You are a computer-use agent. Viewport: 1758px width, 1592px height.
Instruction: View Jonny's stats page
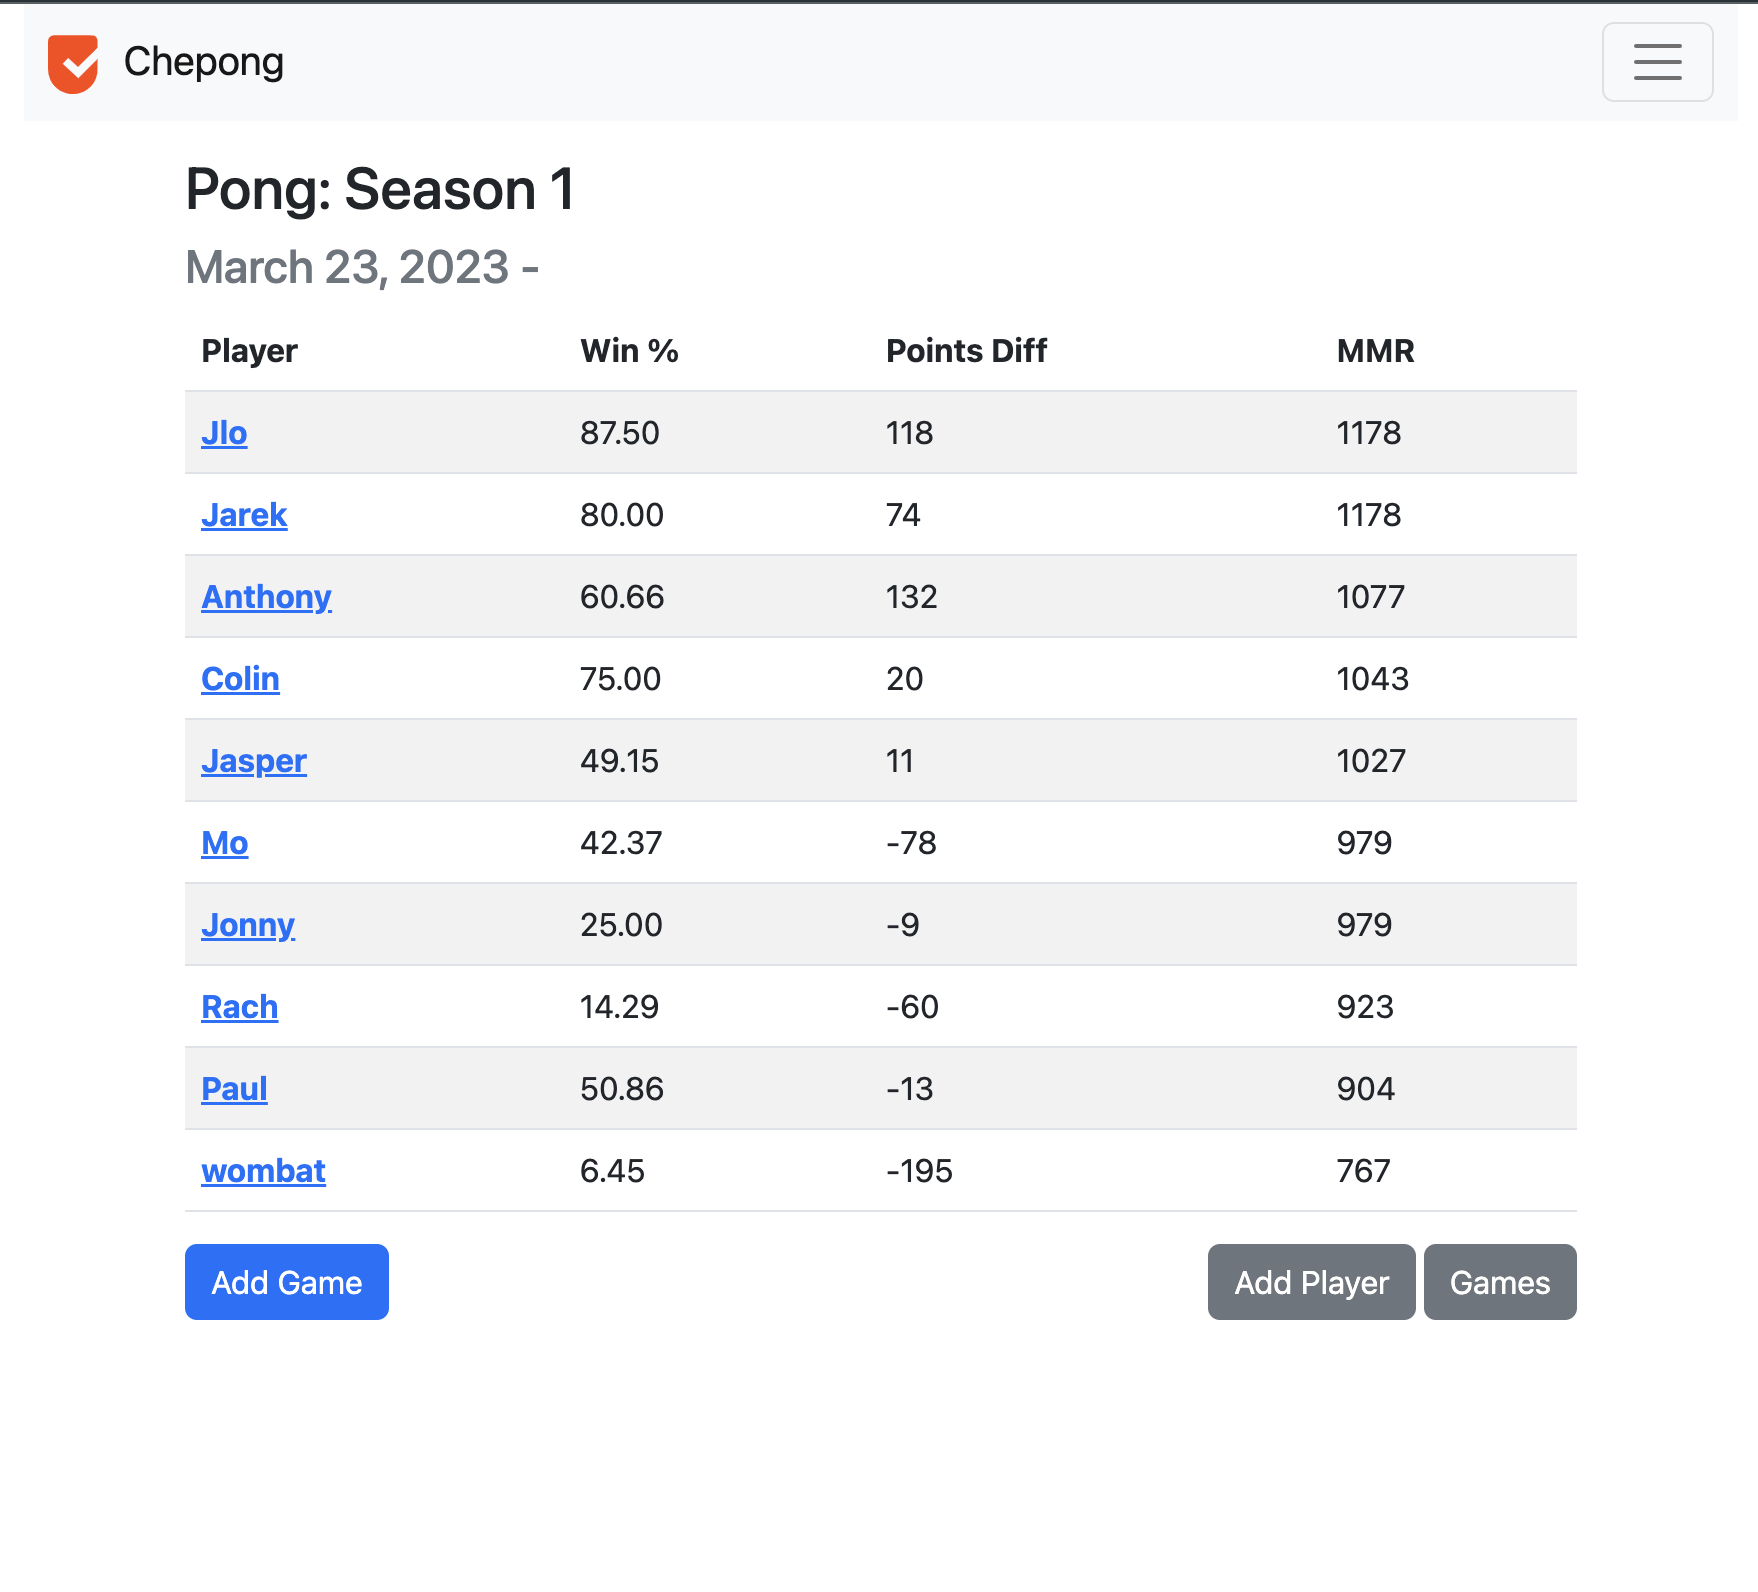[x=247, y=925]
